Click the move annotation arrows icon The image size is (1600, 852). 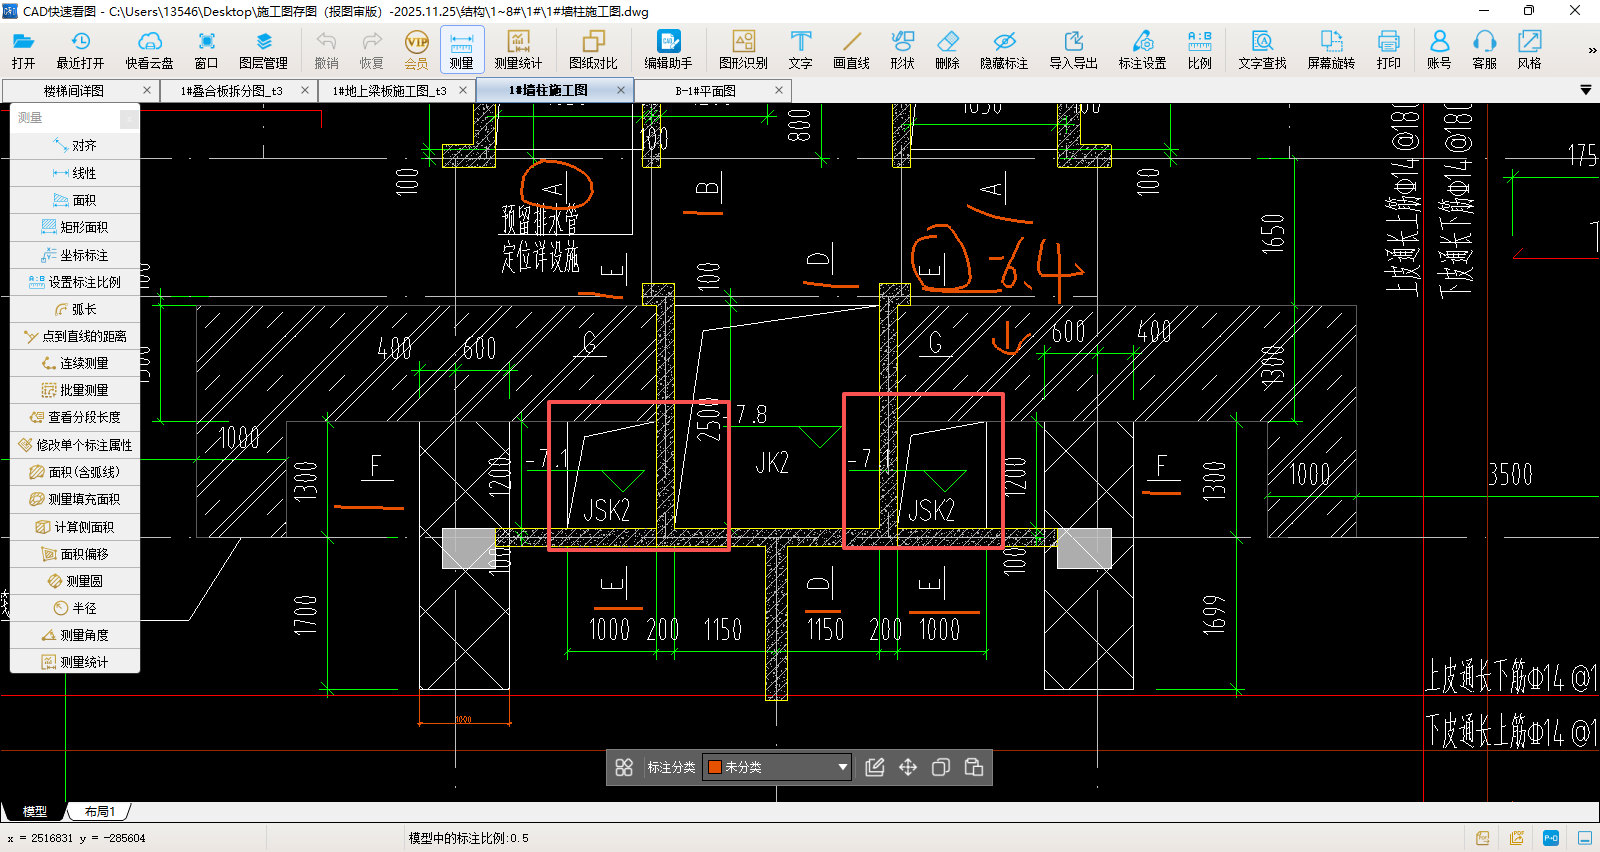pos(908,767)
